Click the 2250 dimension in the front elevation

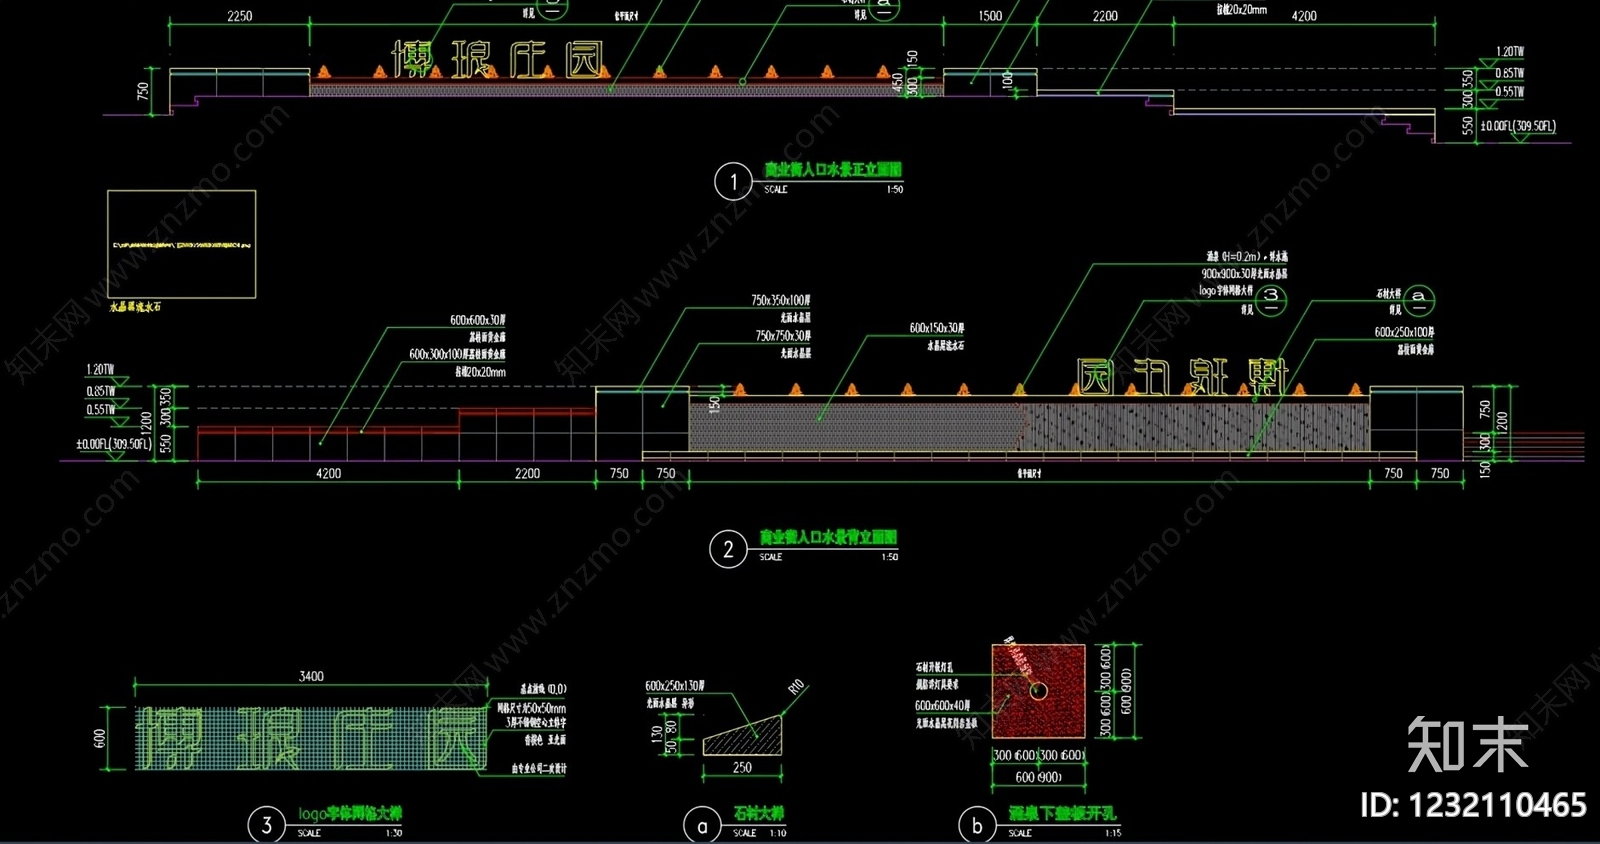(x=239, y=16)
